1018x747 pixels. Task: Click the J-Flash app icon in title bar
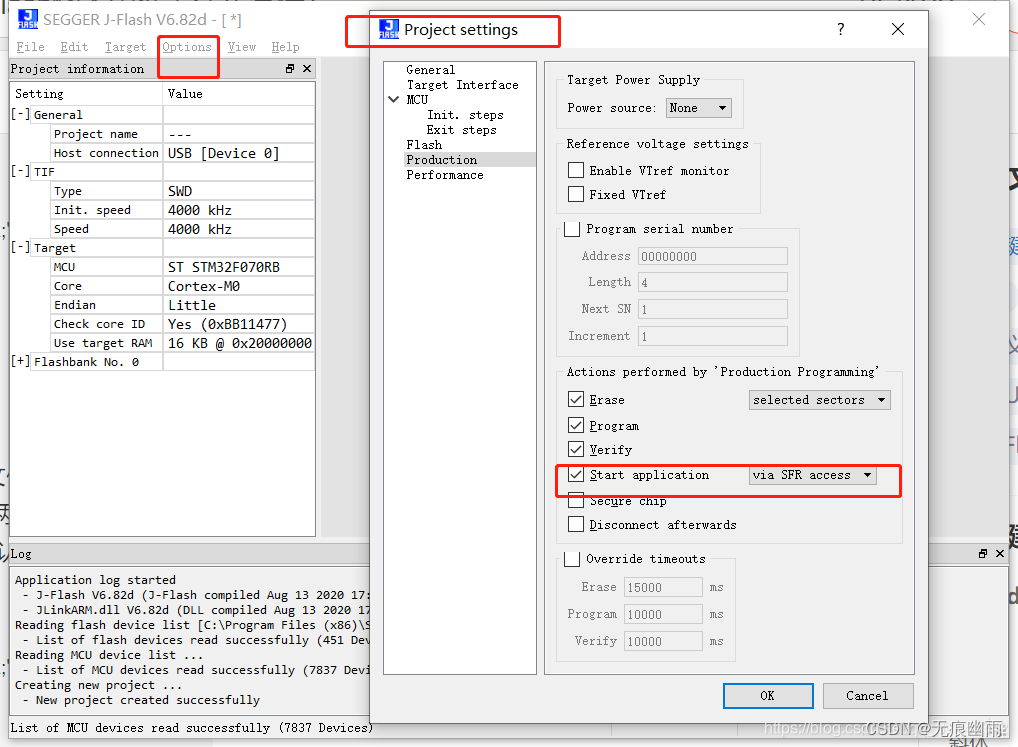[27, 19]
